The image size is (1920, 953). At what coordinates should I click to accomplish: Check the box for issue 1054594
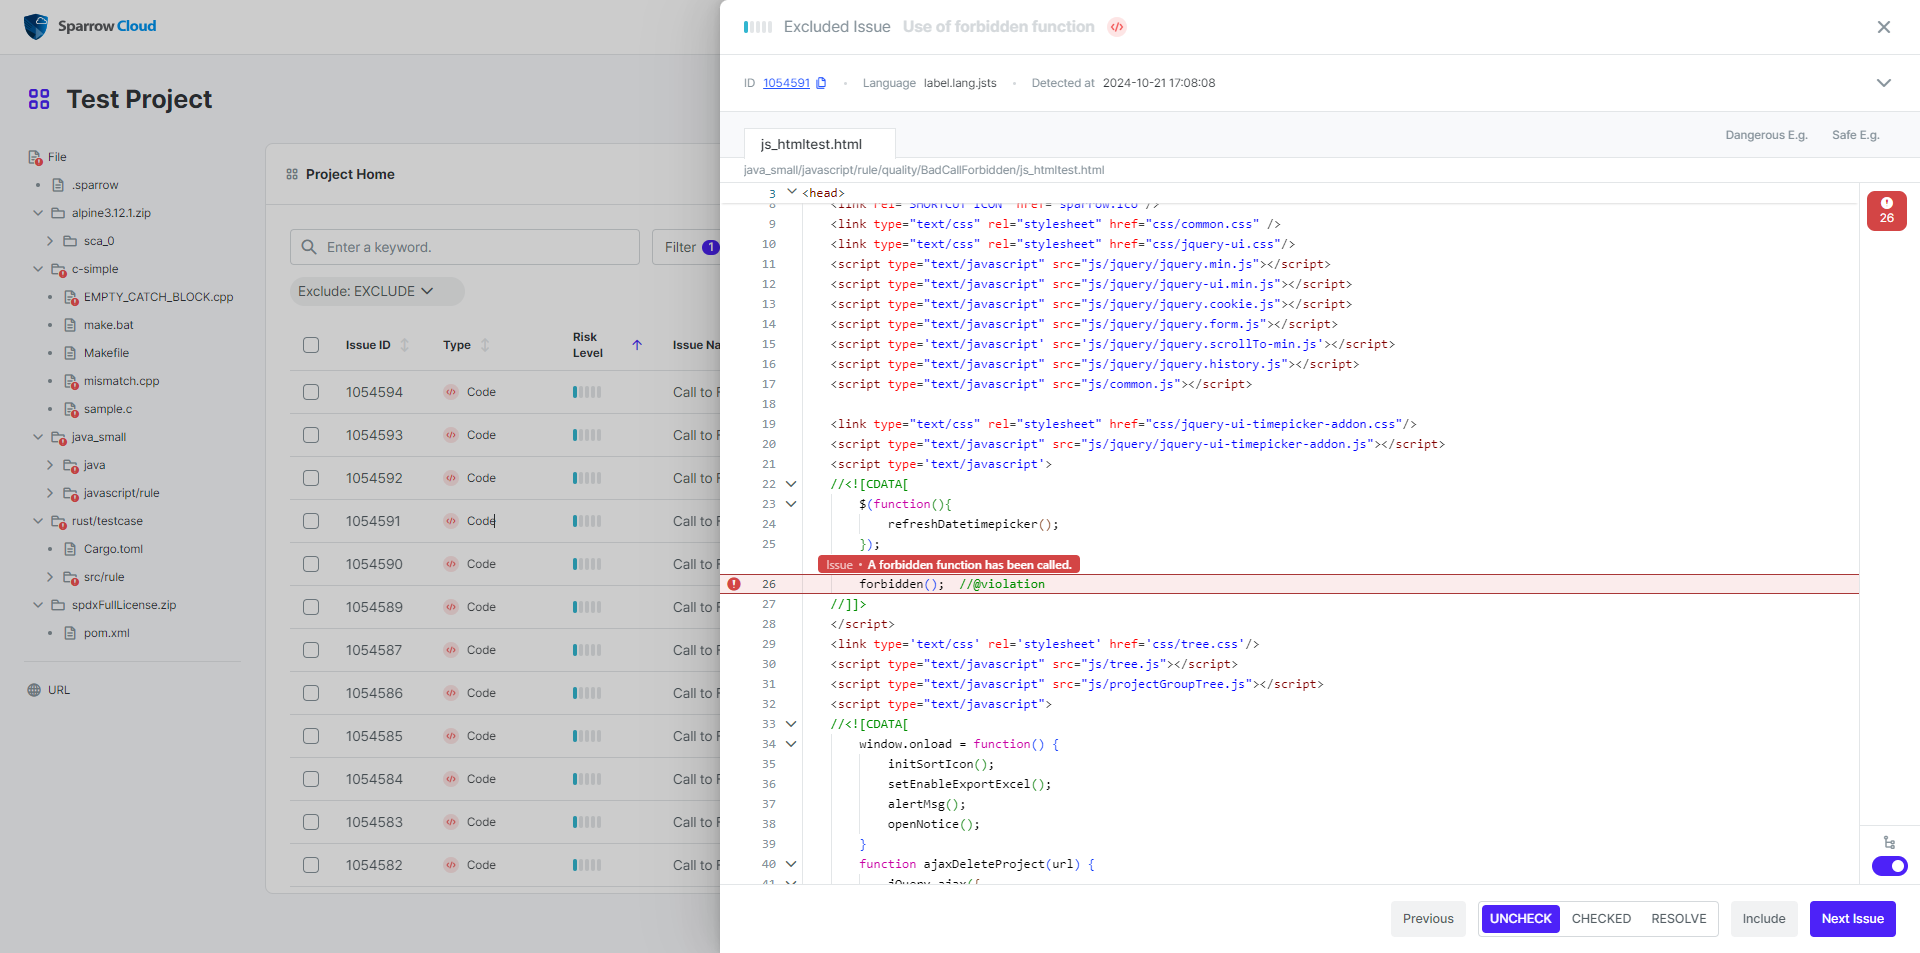click(311, 392)
